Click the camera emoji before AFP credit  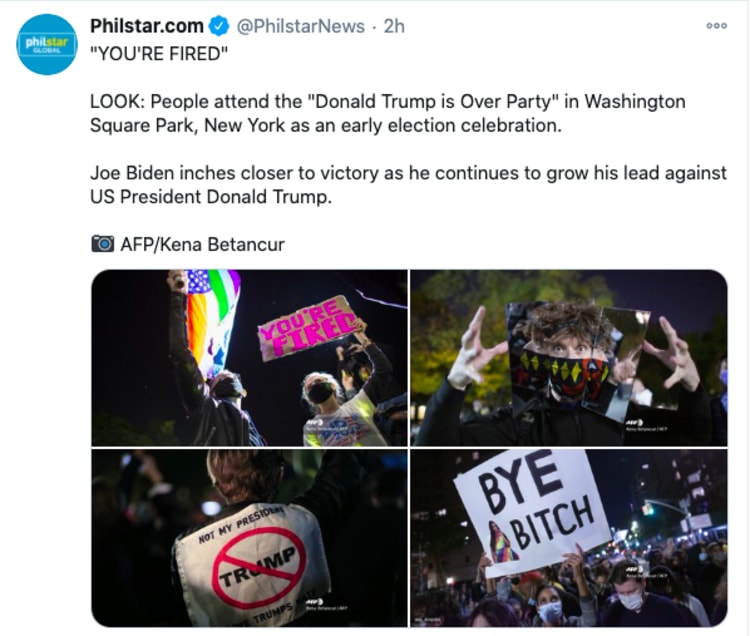tap(102, 244)
